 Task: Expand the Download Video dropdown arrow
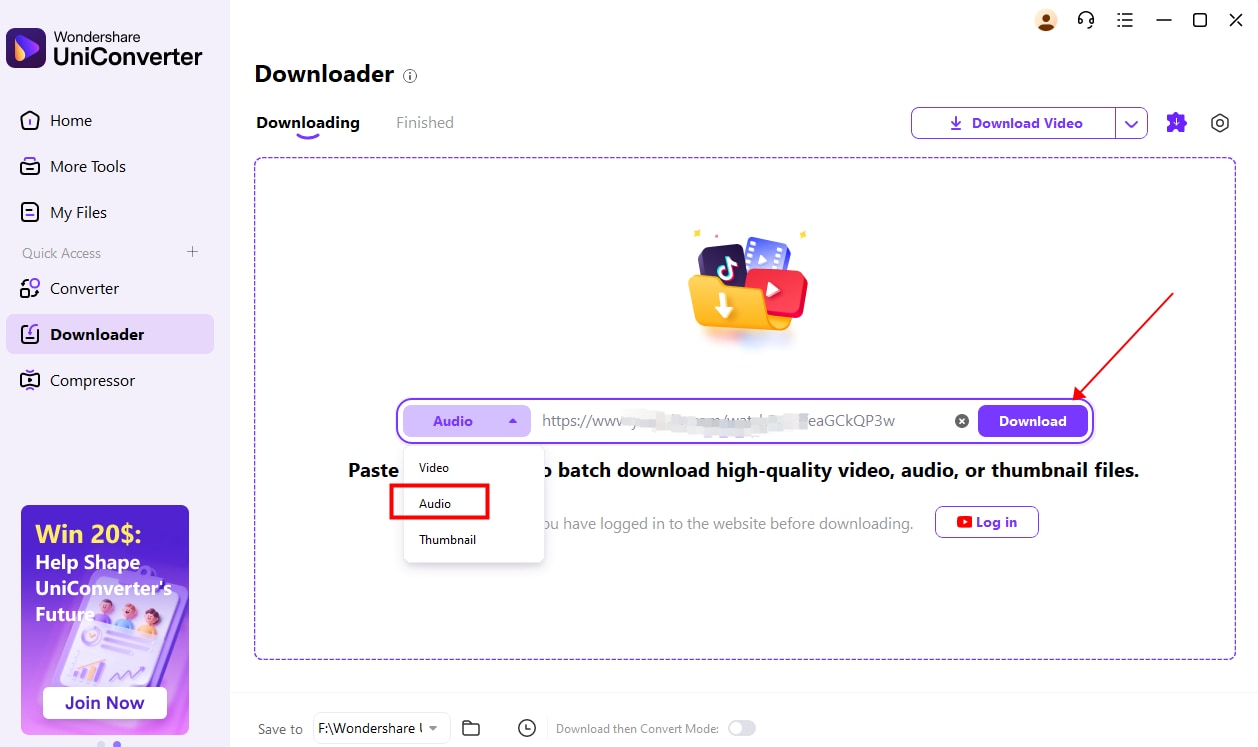[1131, 123]
